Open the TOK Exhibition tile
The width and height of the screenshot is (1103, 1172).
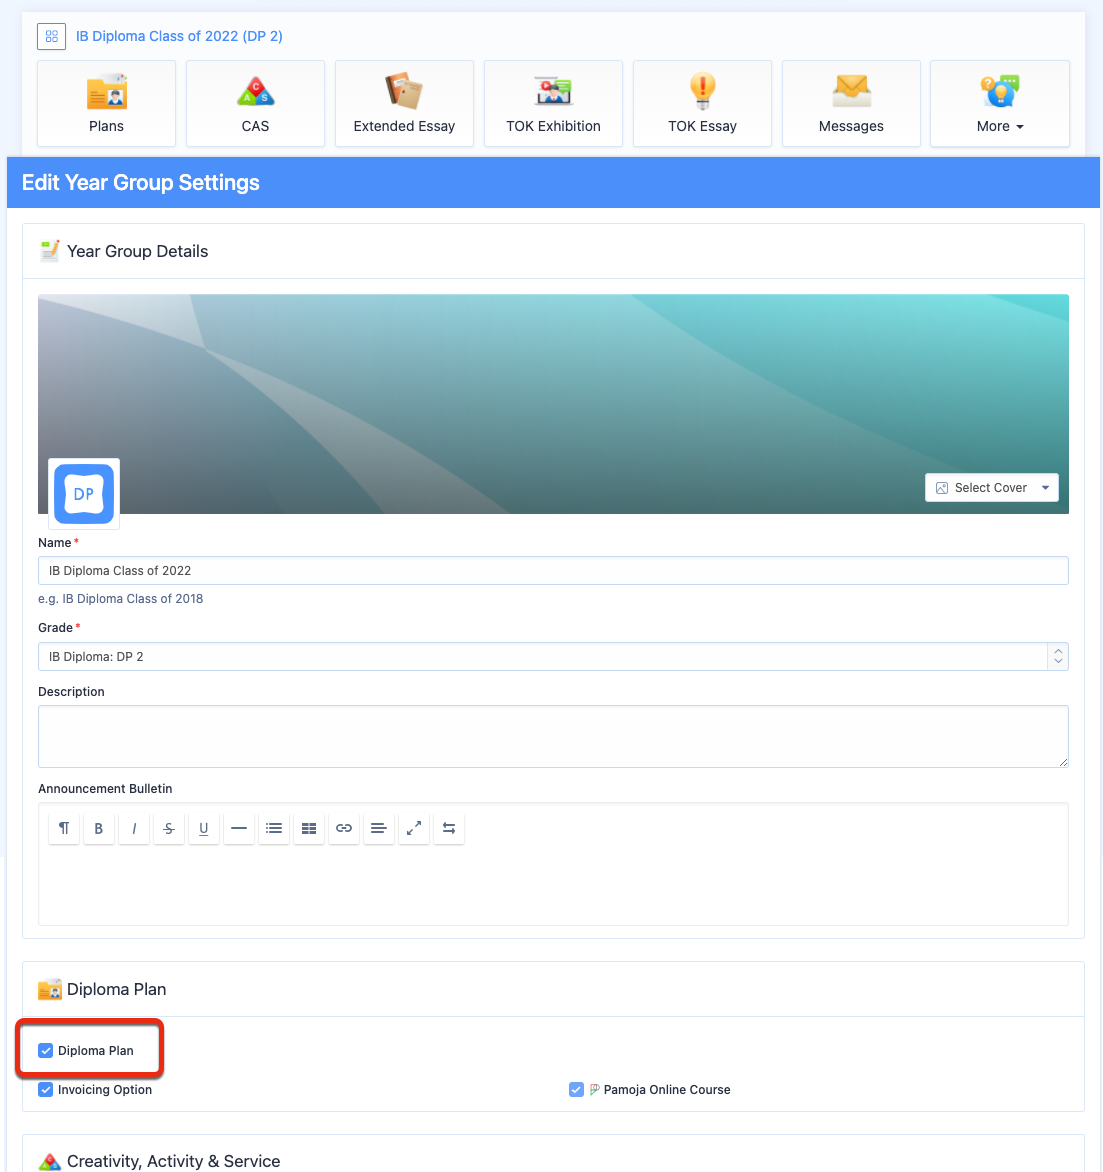553,104
